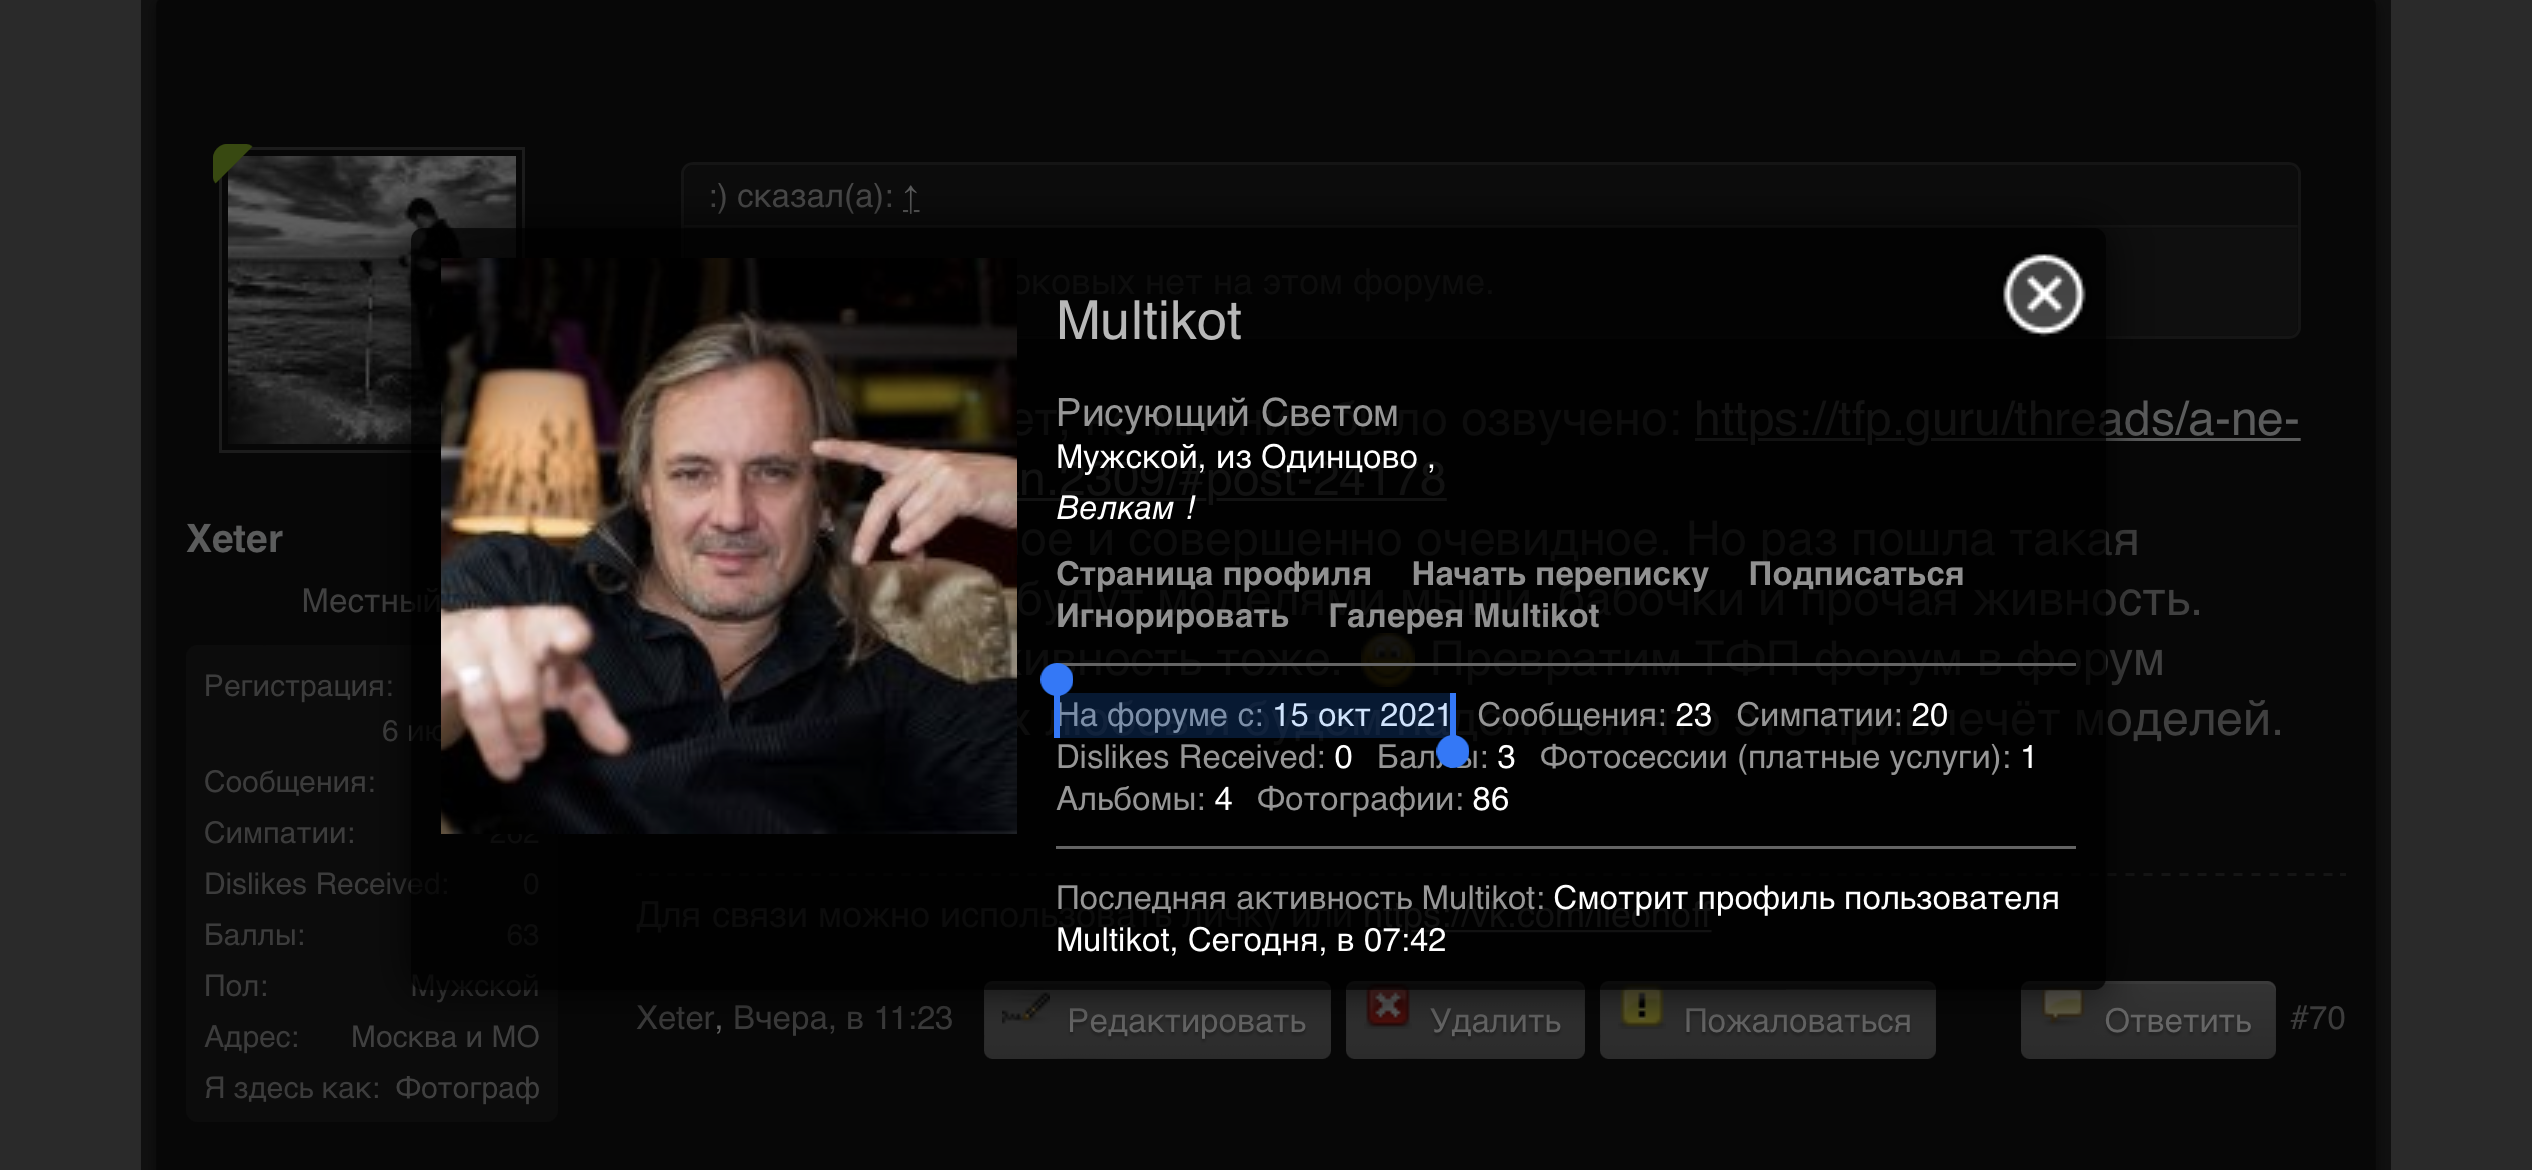Image resolution: width=2532 pixels, height=1170 pixels.
Task: Click the Ответить speech bubble icon
Action: click(x=2063, y=1004)
